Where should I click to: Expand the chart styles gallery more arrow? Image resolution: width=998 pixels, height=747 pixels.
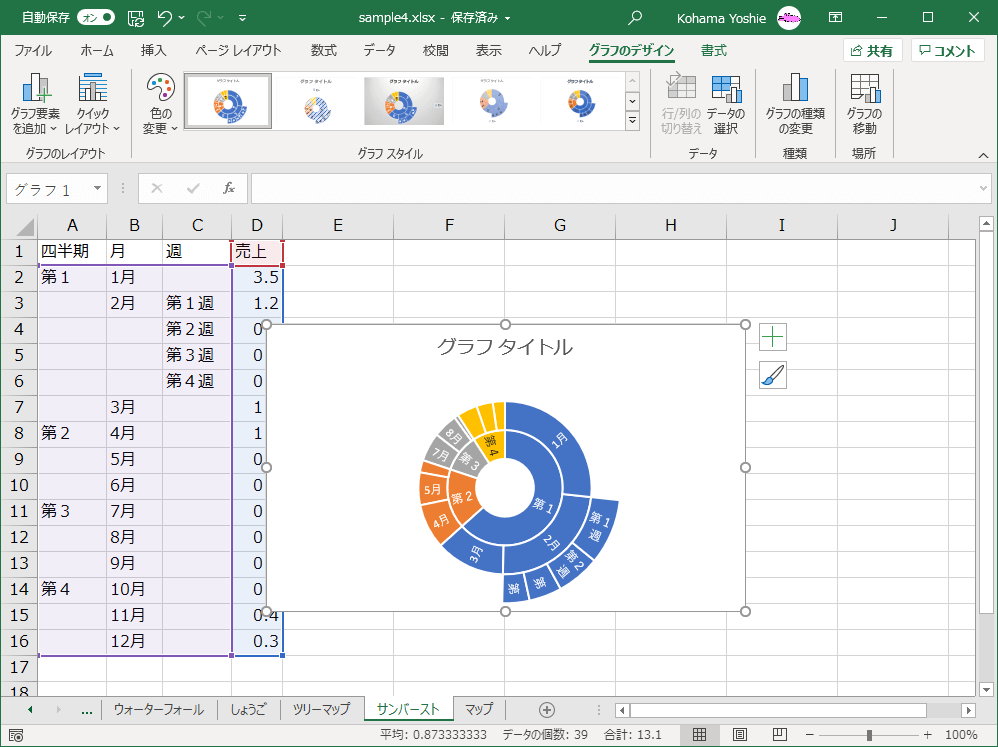pos(632,121)
